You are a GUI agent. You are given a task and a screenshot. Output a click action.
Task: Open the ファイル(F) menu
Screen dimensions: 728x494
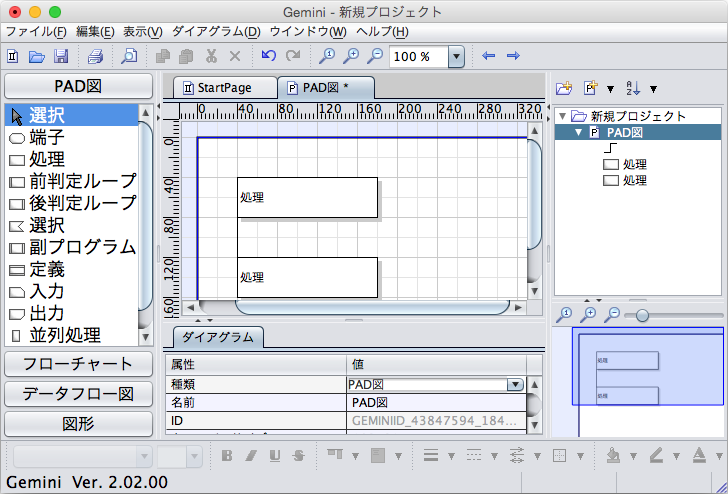coord(36,32)
